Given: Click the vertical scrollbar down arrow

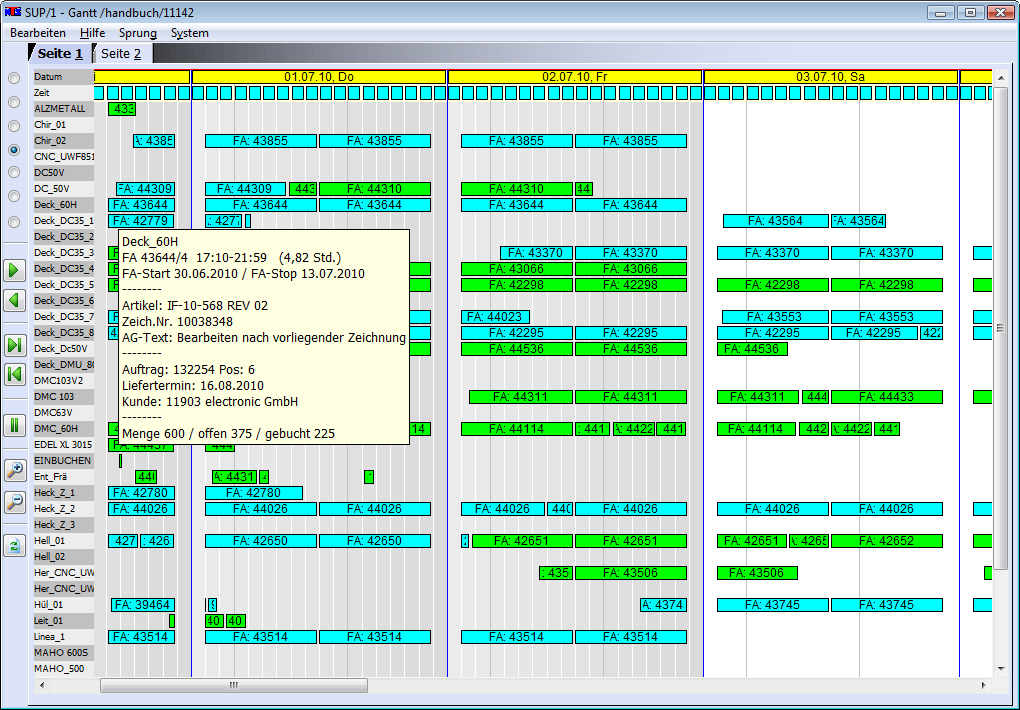Looking at the screenshot, I should coord(1001,667).
